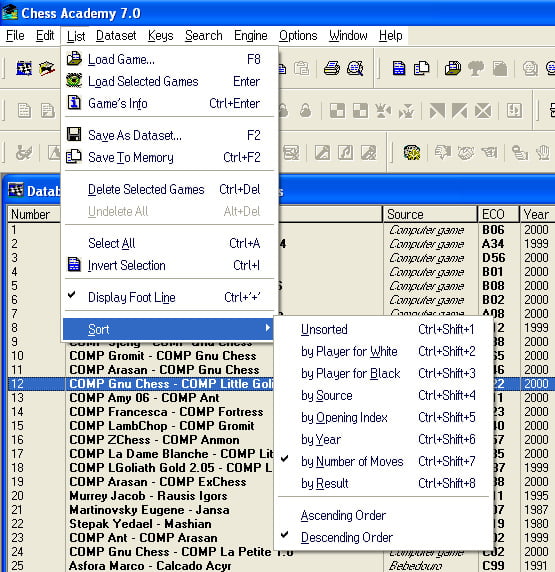The image size is (555, 572).
Task: Click the crossed square X icon
Action: [483, 111]
